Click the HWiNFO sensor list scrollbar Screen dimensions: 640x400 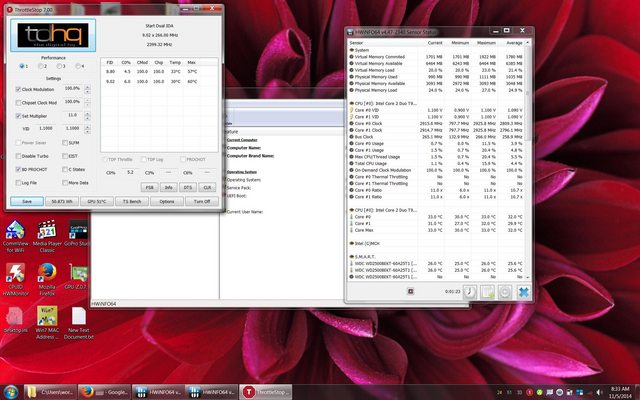click(x=527, y=160)
